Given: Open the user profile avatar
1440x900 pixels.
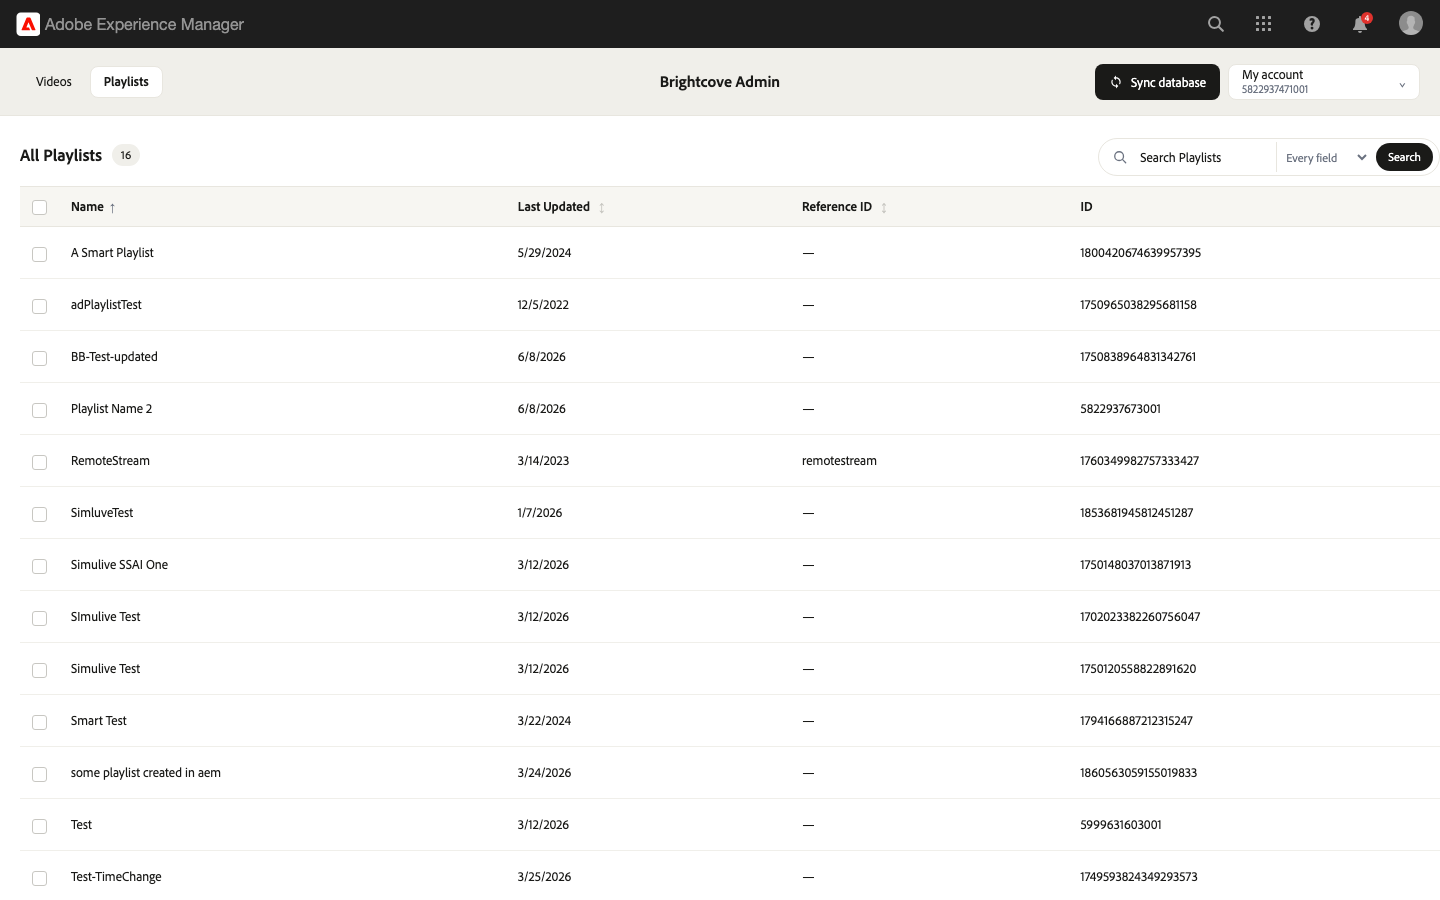Looking at the screenshot, I should (1411, 23).
